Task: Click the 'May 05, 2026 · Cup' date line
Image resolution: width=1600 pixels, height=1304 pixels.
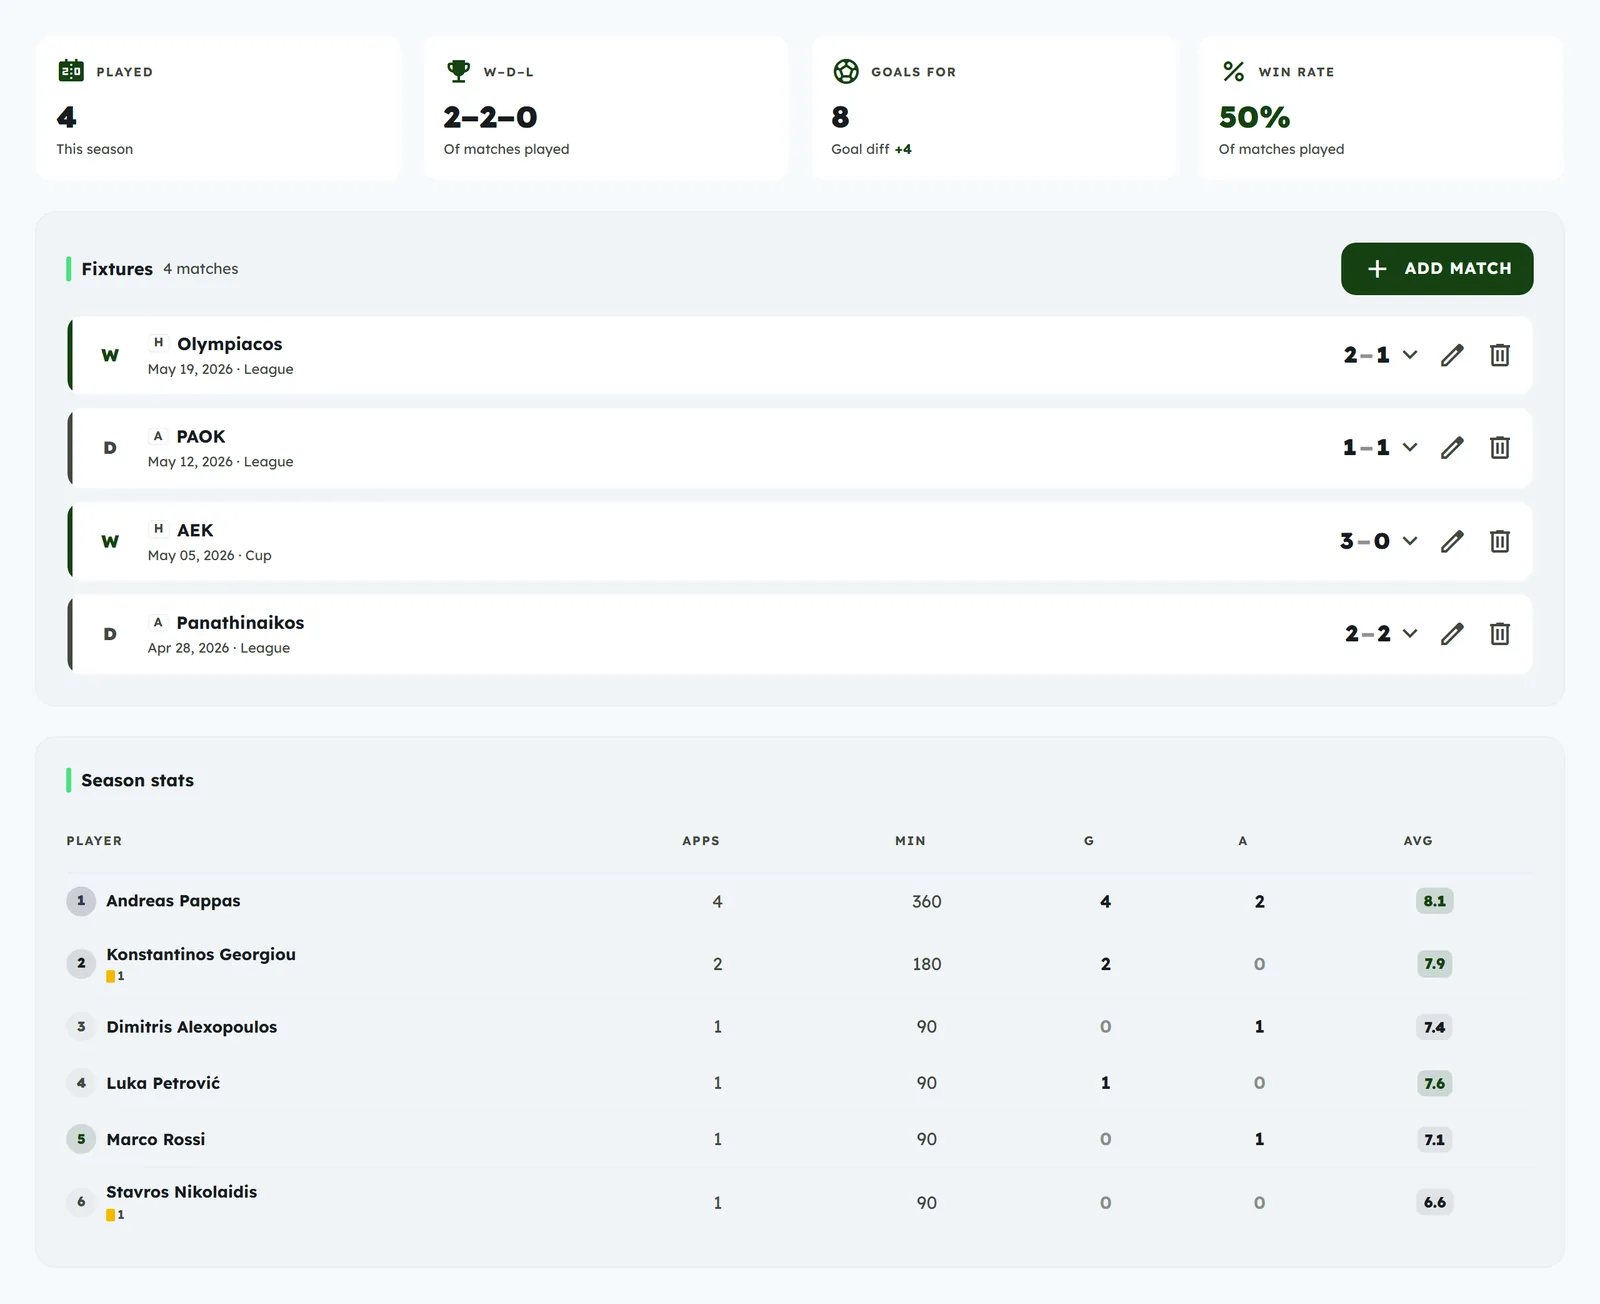Action: click(x=210, y=555)
